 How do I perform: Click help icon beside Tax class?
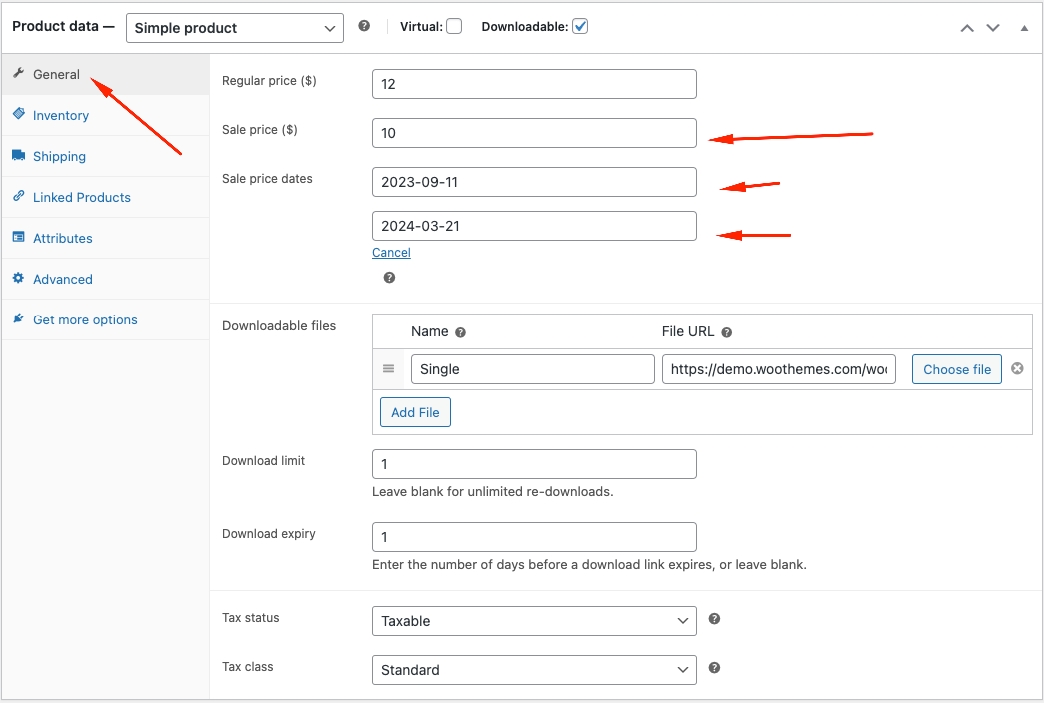coord(714,668)
